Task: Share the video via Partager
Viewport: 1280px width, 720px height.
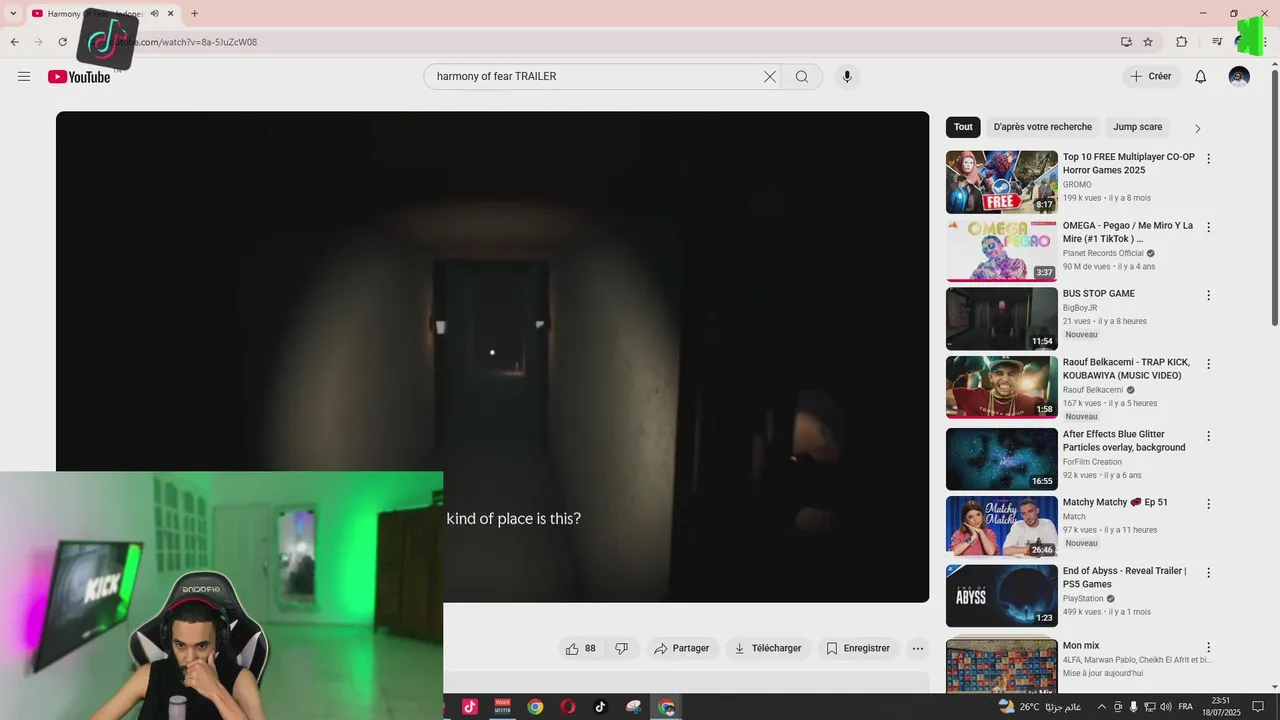Action: [682, 649]
